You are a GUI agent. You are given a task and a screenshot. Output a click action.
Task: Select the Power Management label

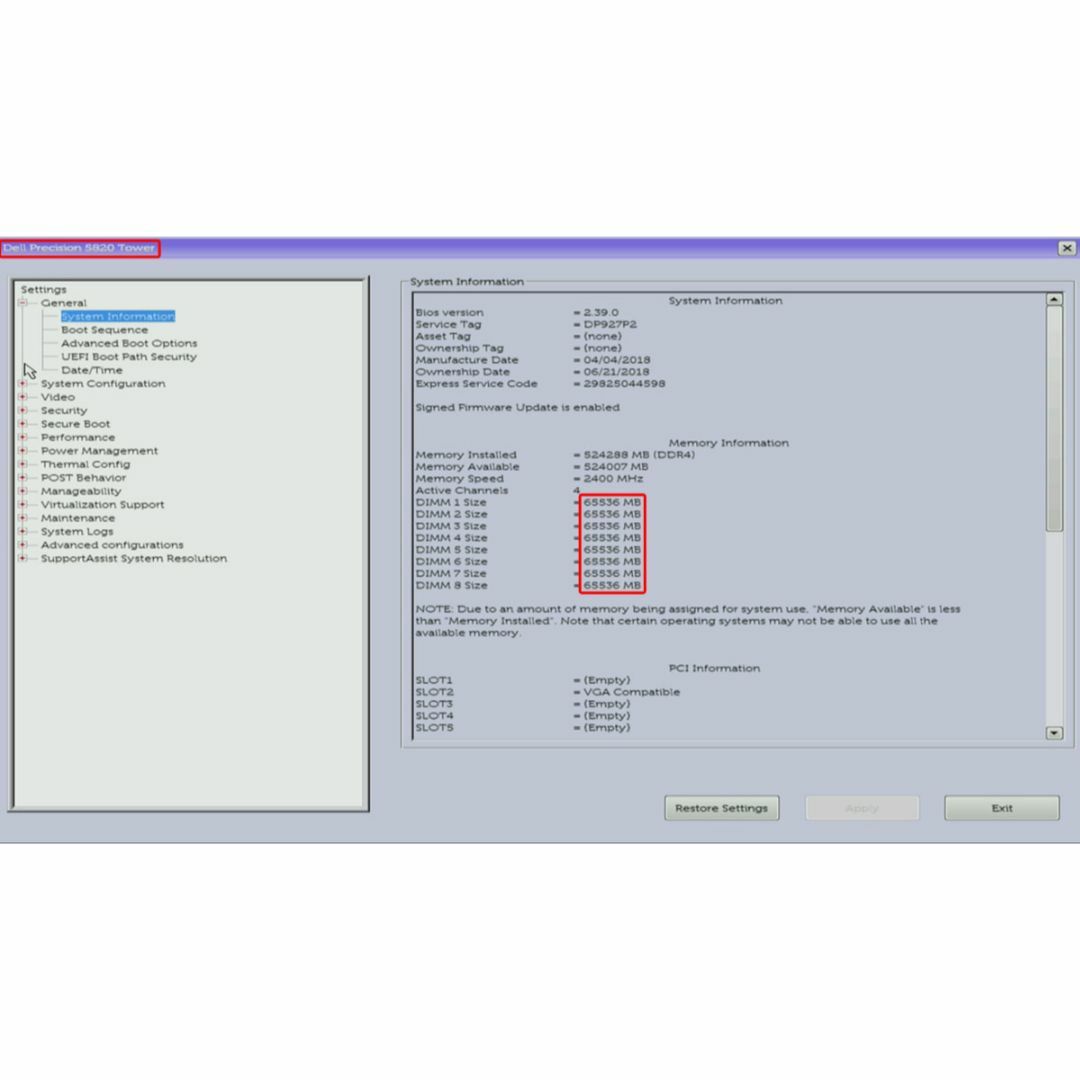(x=99, y=450)
